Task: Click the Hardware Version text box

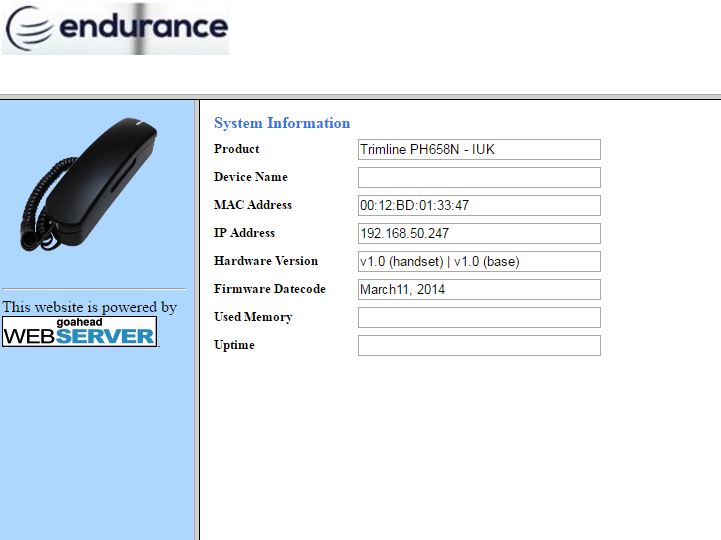Action: tap(479, 262)
